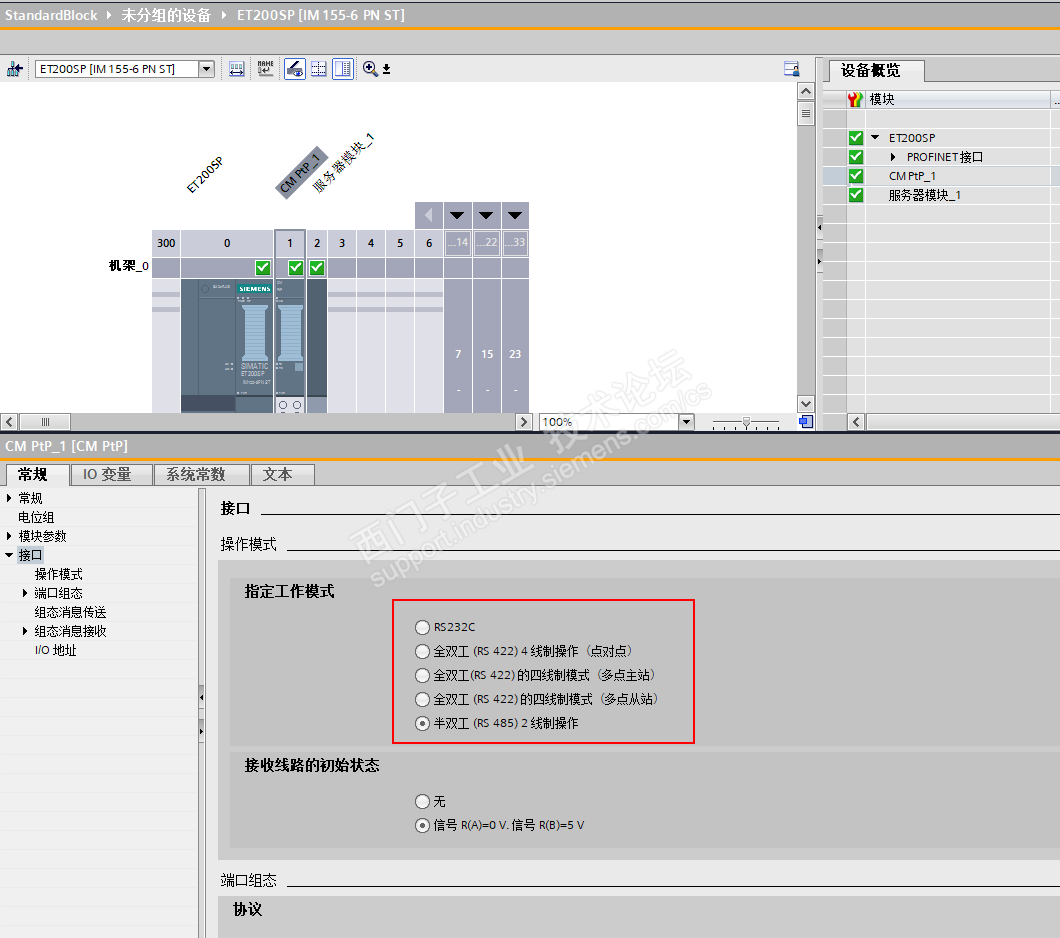The image size is (1060, 938).
Task: Select full duplex RS 422 multipoint slave mode
Action: [423, 699]
